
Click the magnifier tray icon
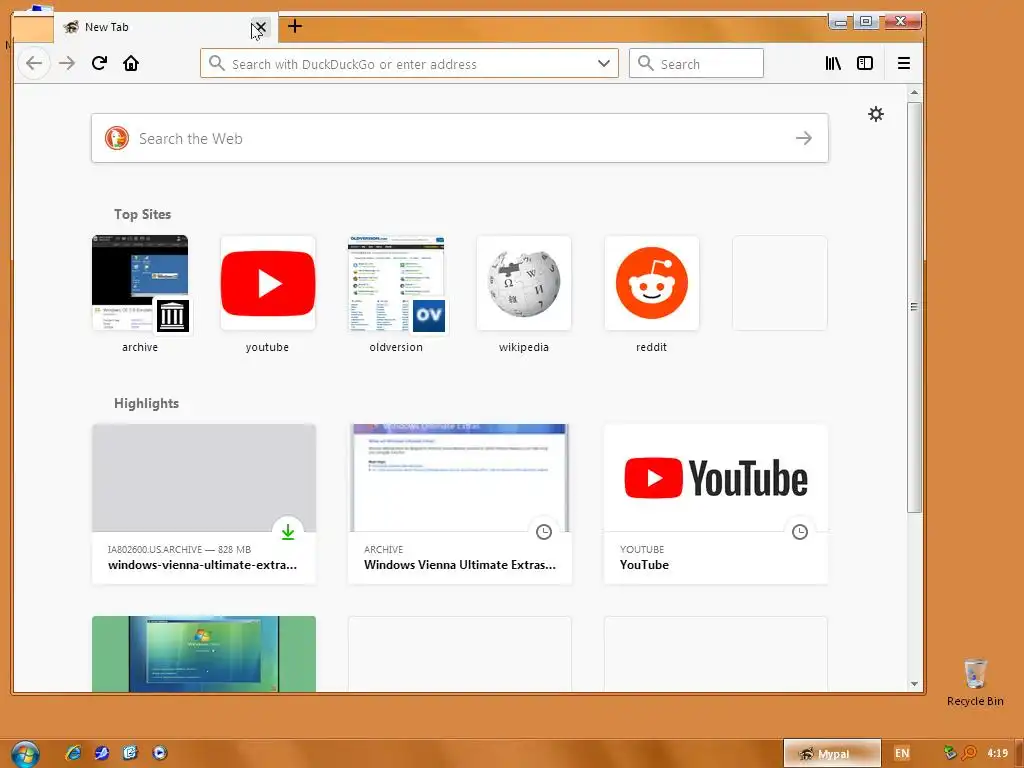coord(969,753)
